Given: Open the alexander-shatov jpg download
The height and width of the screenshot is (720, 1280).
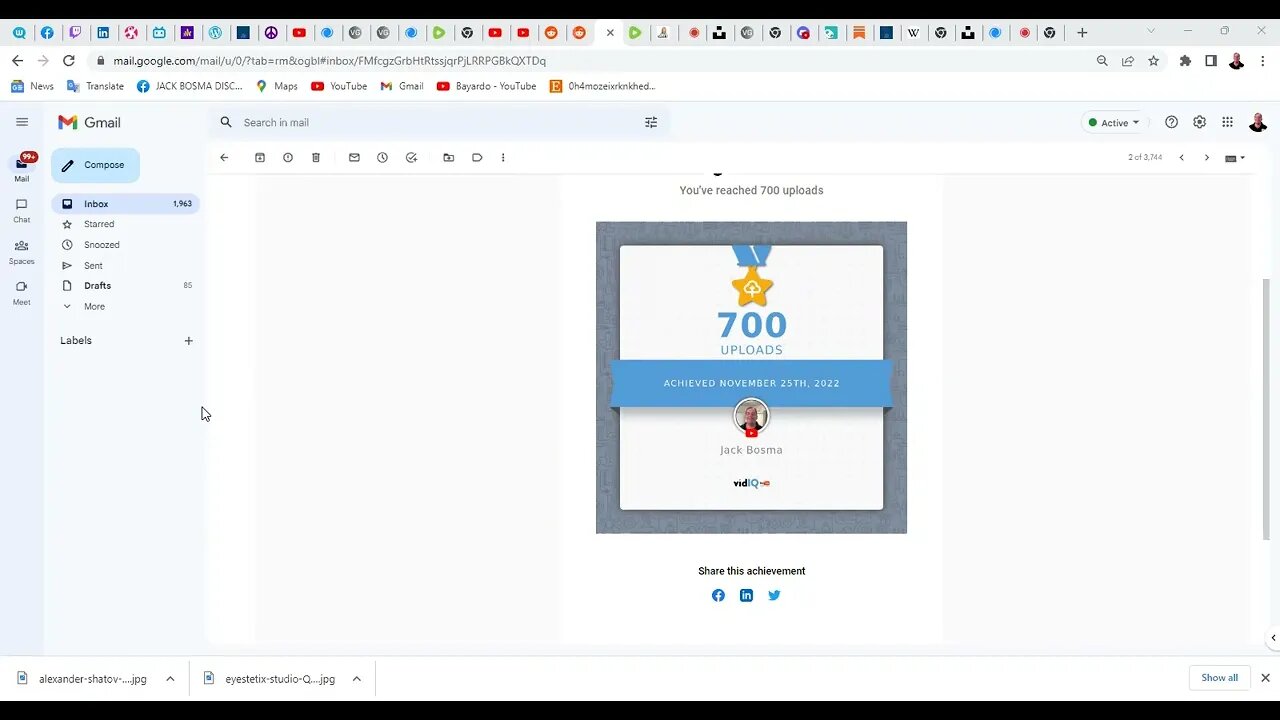Looking at the screenshot, I should pos(82,679).
